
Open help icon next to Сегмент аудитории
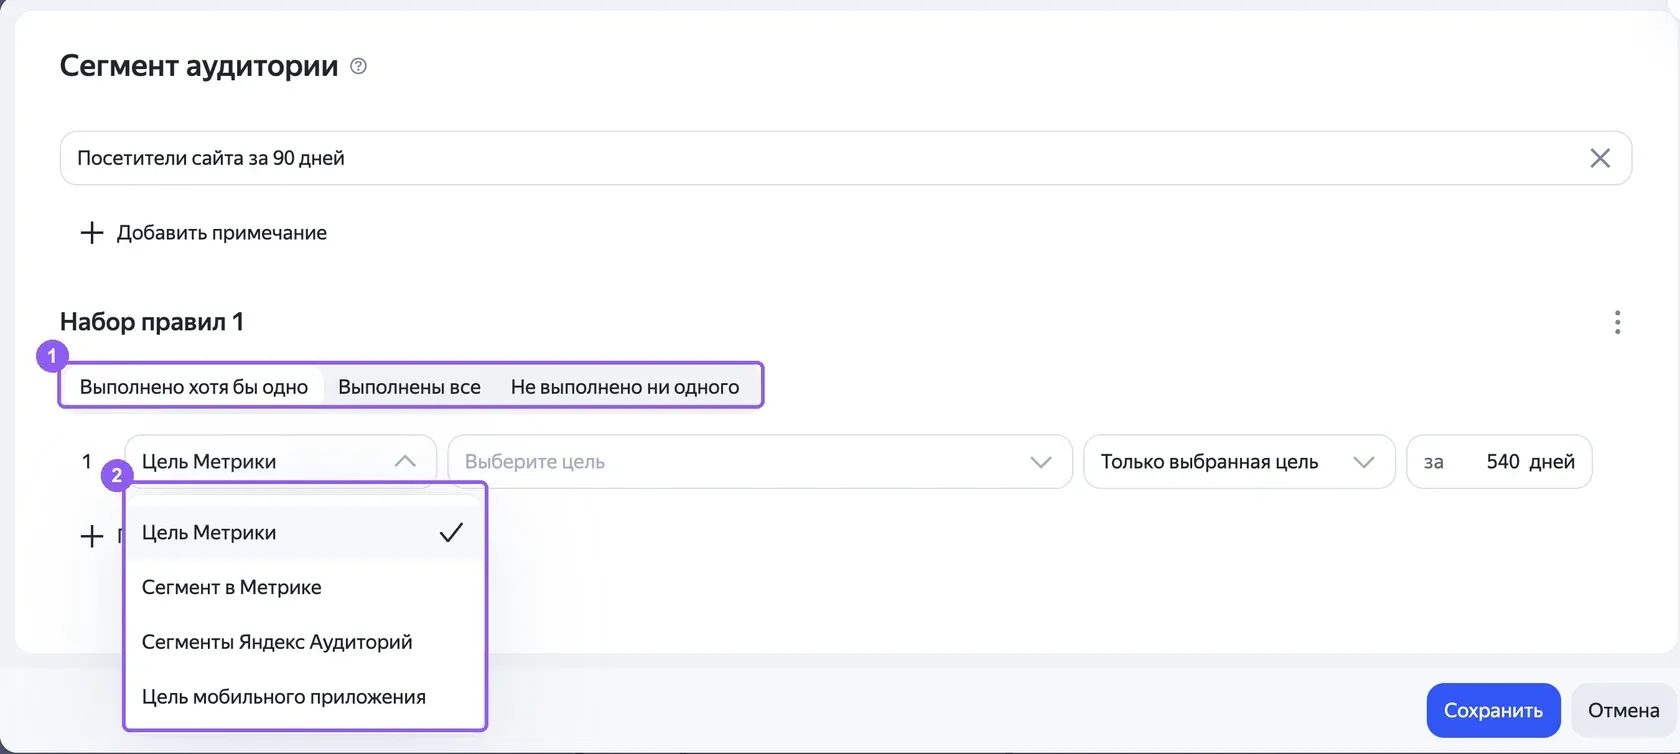[x=359, y=66]
